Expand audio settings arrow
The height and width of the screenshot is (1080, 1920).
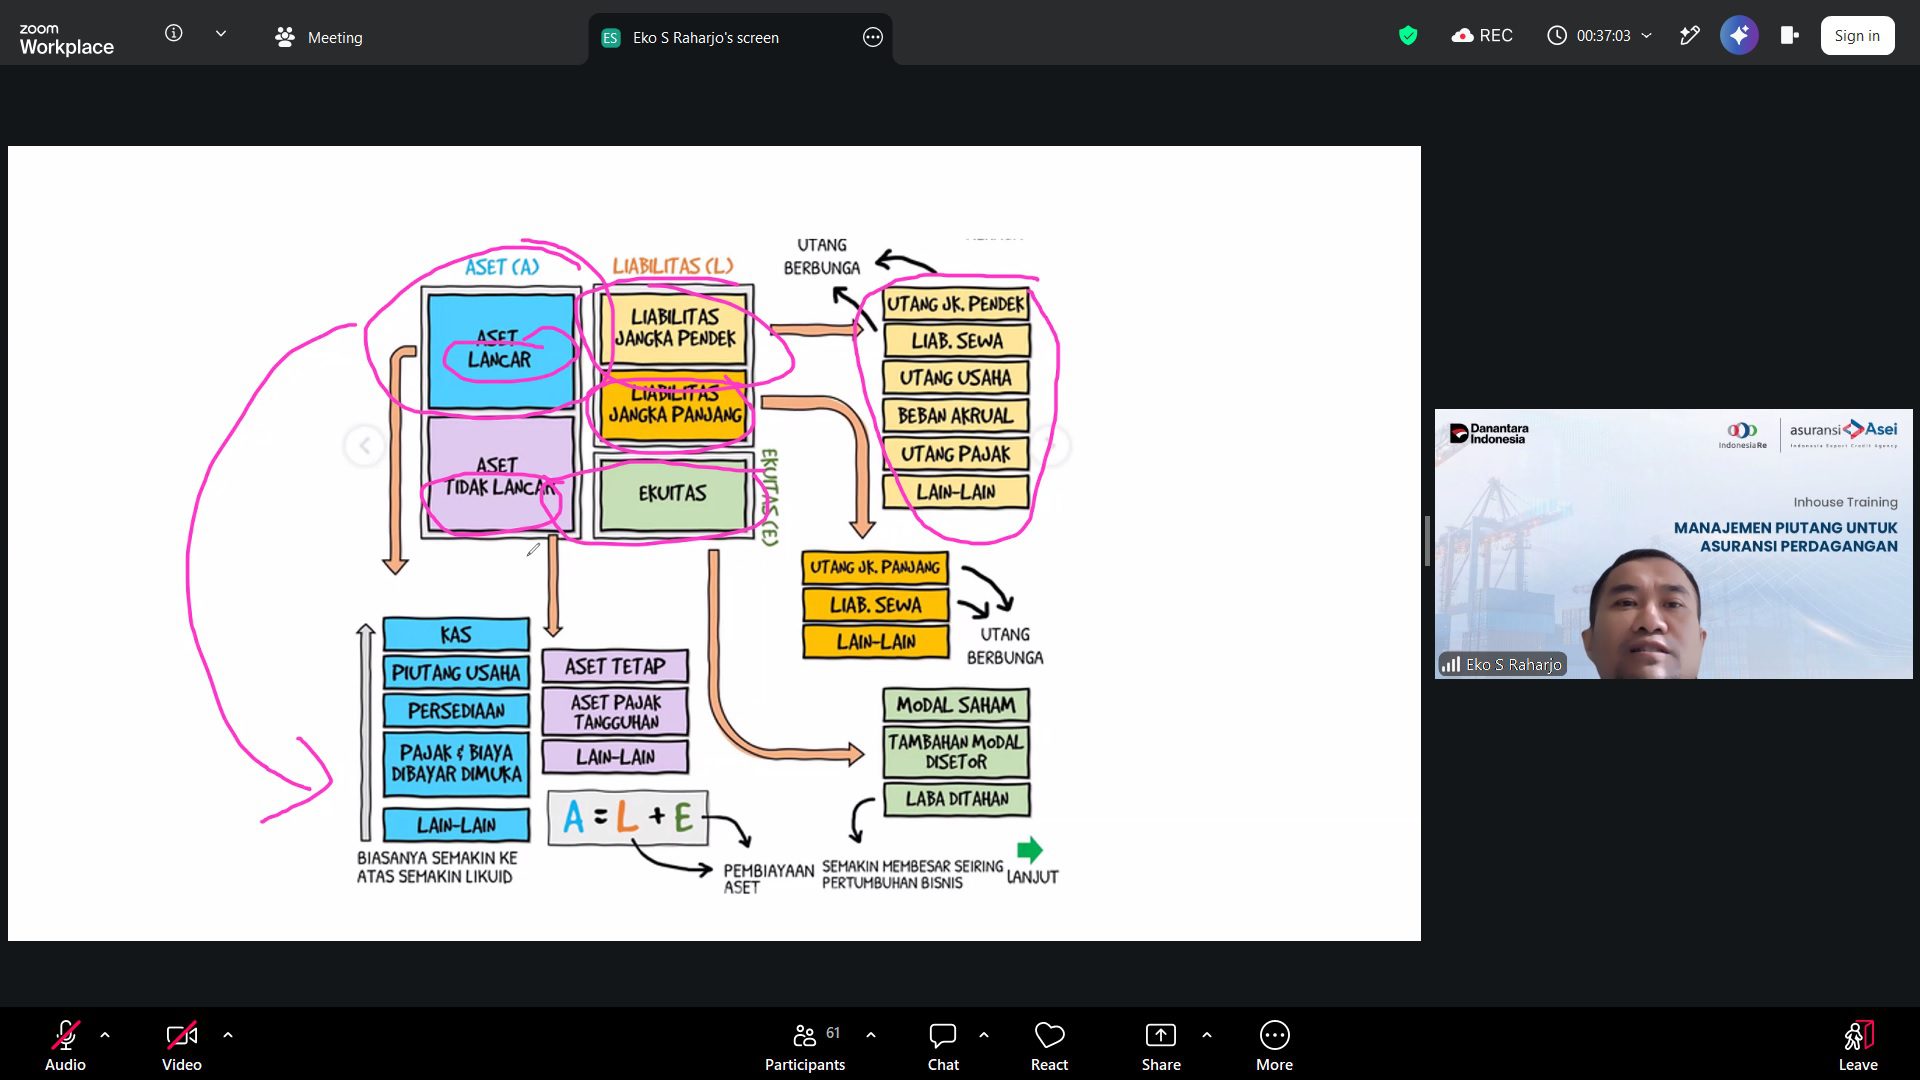(105, 1035)
